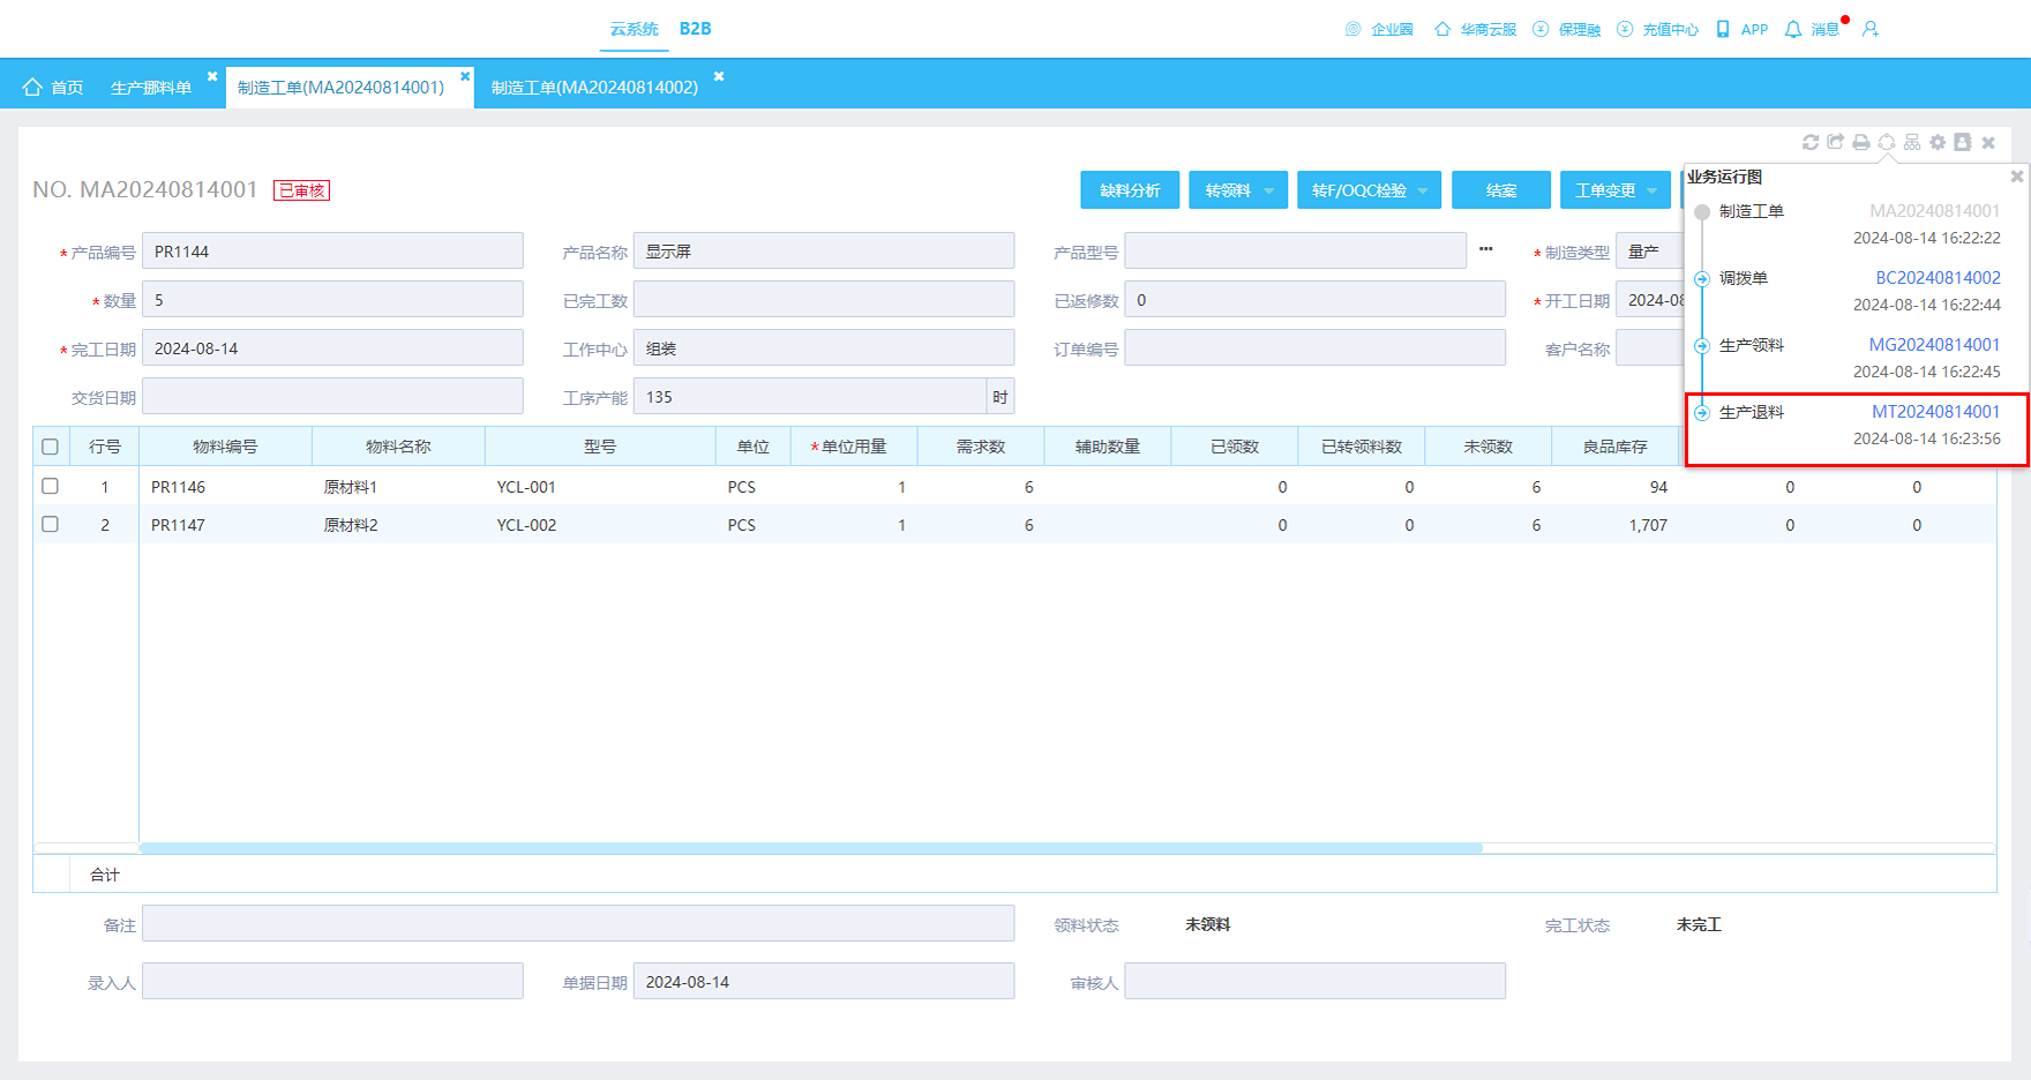Click the 工序产能 field showing 135
2031x1080 pixels.
click(810, 397)
